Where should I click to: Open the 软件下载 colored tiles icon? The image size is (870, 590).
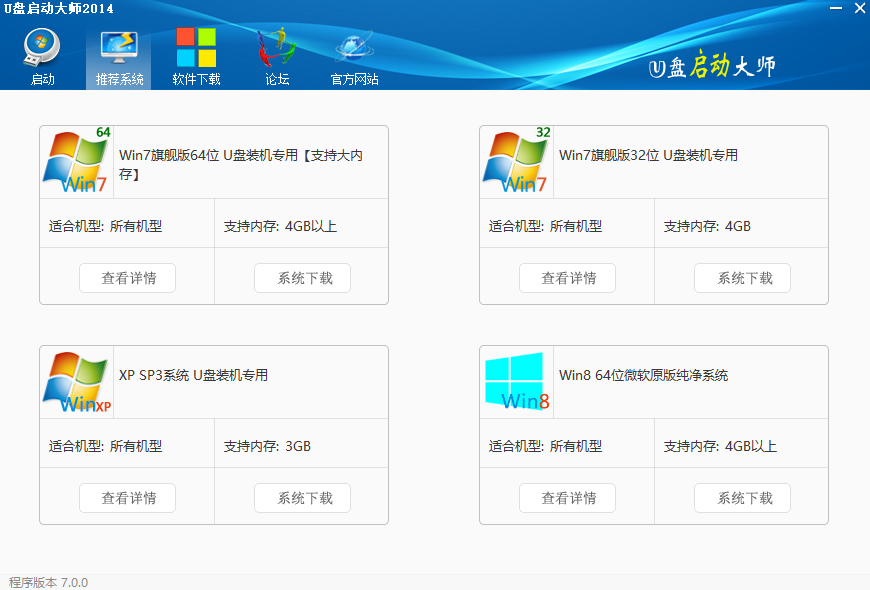pyautogui.click(x=196, y=47)
